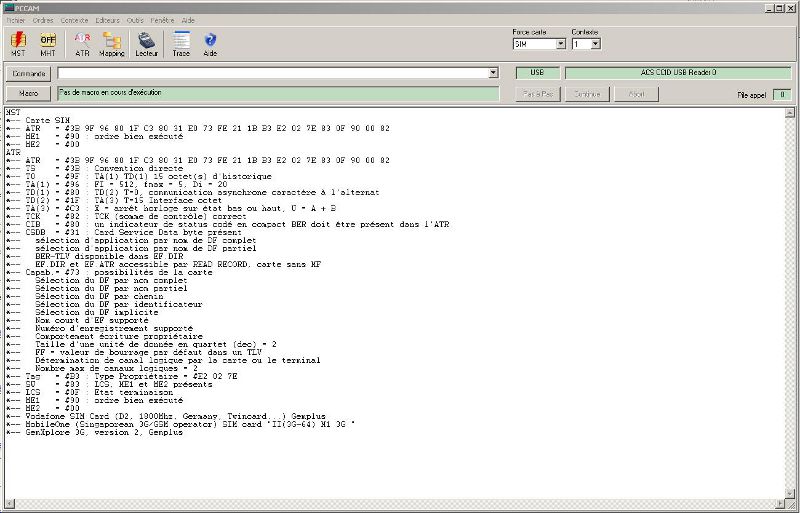Image resolution: width=800 pixels, height=513 pixels.
Task: Click the ATR toolbar icon
Action: pos(82,41)
